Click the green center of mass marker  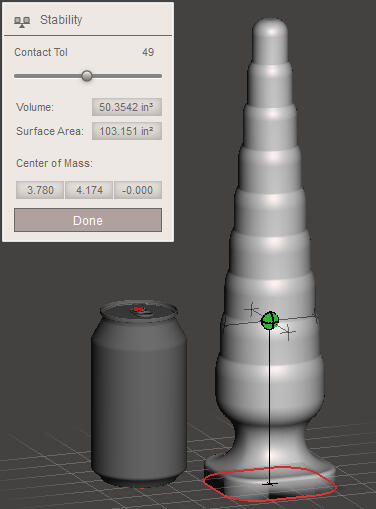tap(270, 321)
